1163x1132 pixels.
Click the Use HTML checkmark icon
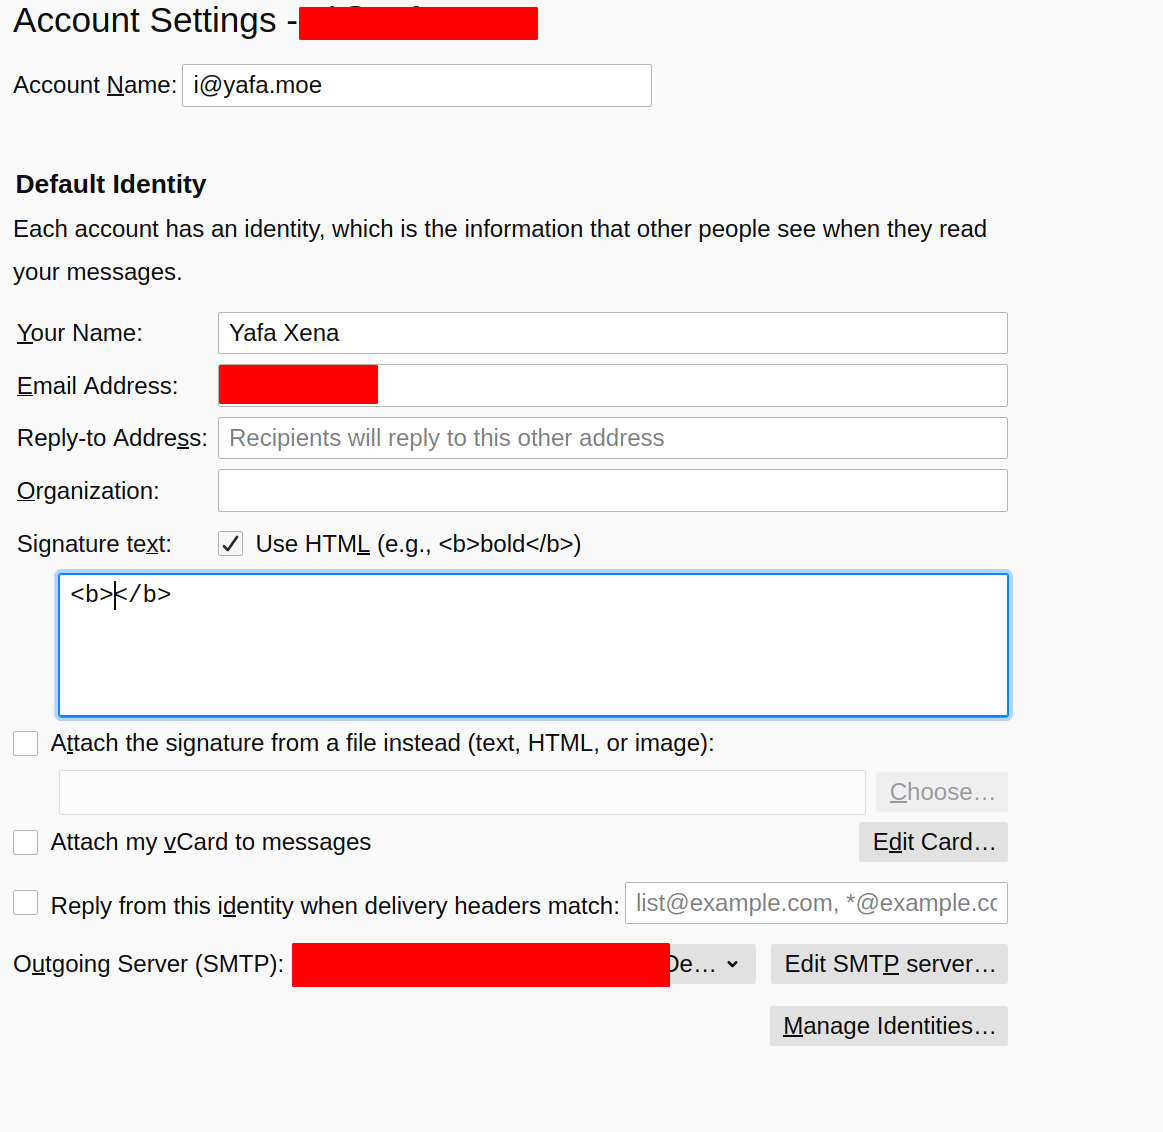tap(231, 544)
